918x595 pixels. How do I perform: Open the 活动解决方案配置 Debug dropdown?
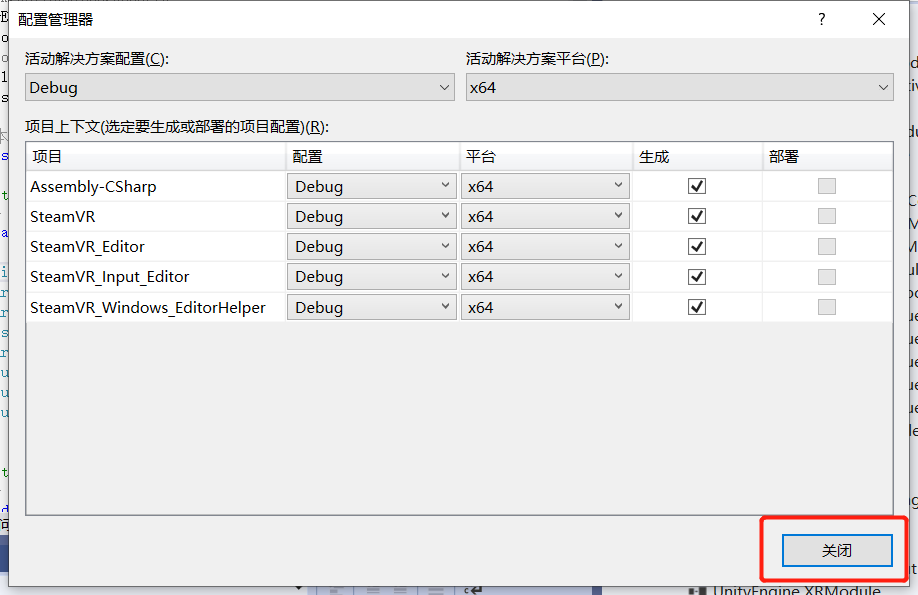[240, 88]
